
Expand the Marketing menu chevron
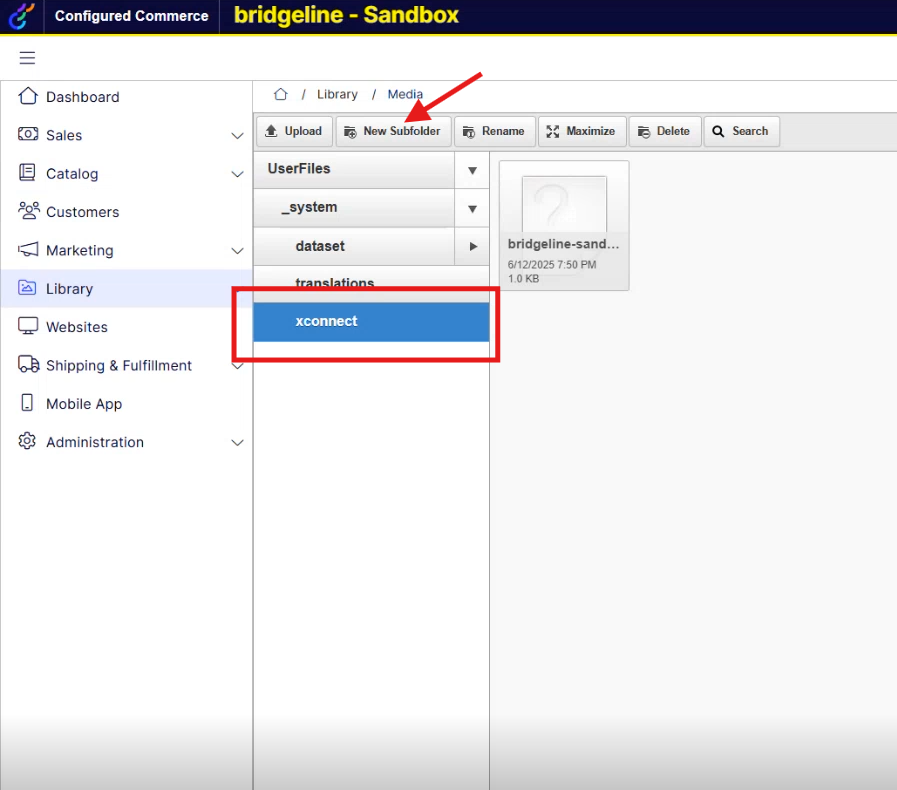[x=237, y=251]
